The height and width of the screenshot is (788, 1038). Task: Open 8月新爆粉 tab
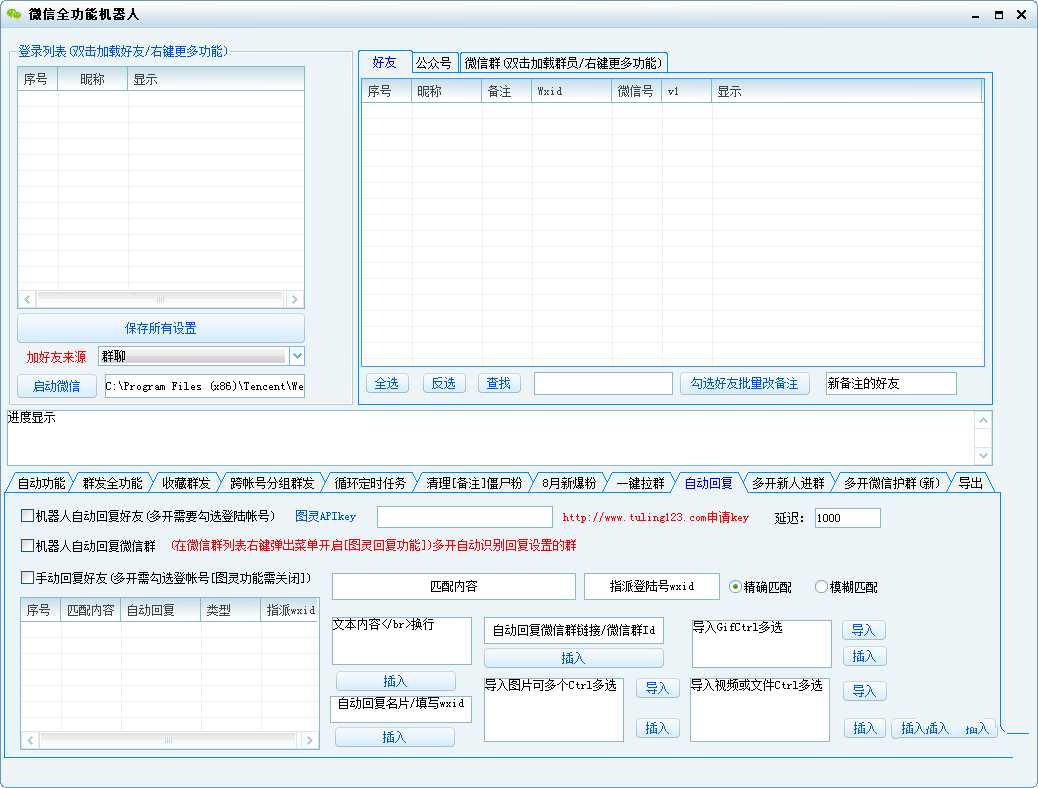pyautogui.click(x=569, y=483)
